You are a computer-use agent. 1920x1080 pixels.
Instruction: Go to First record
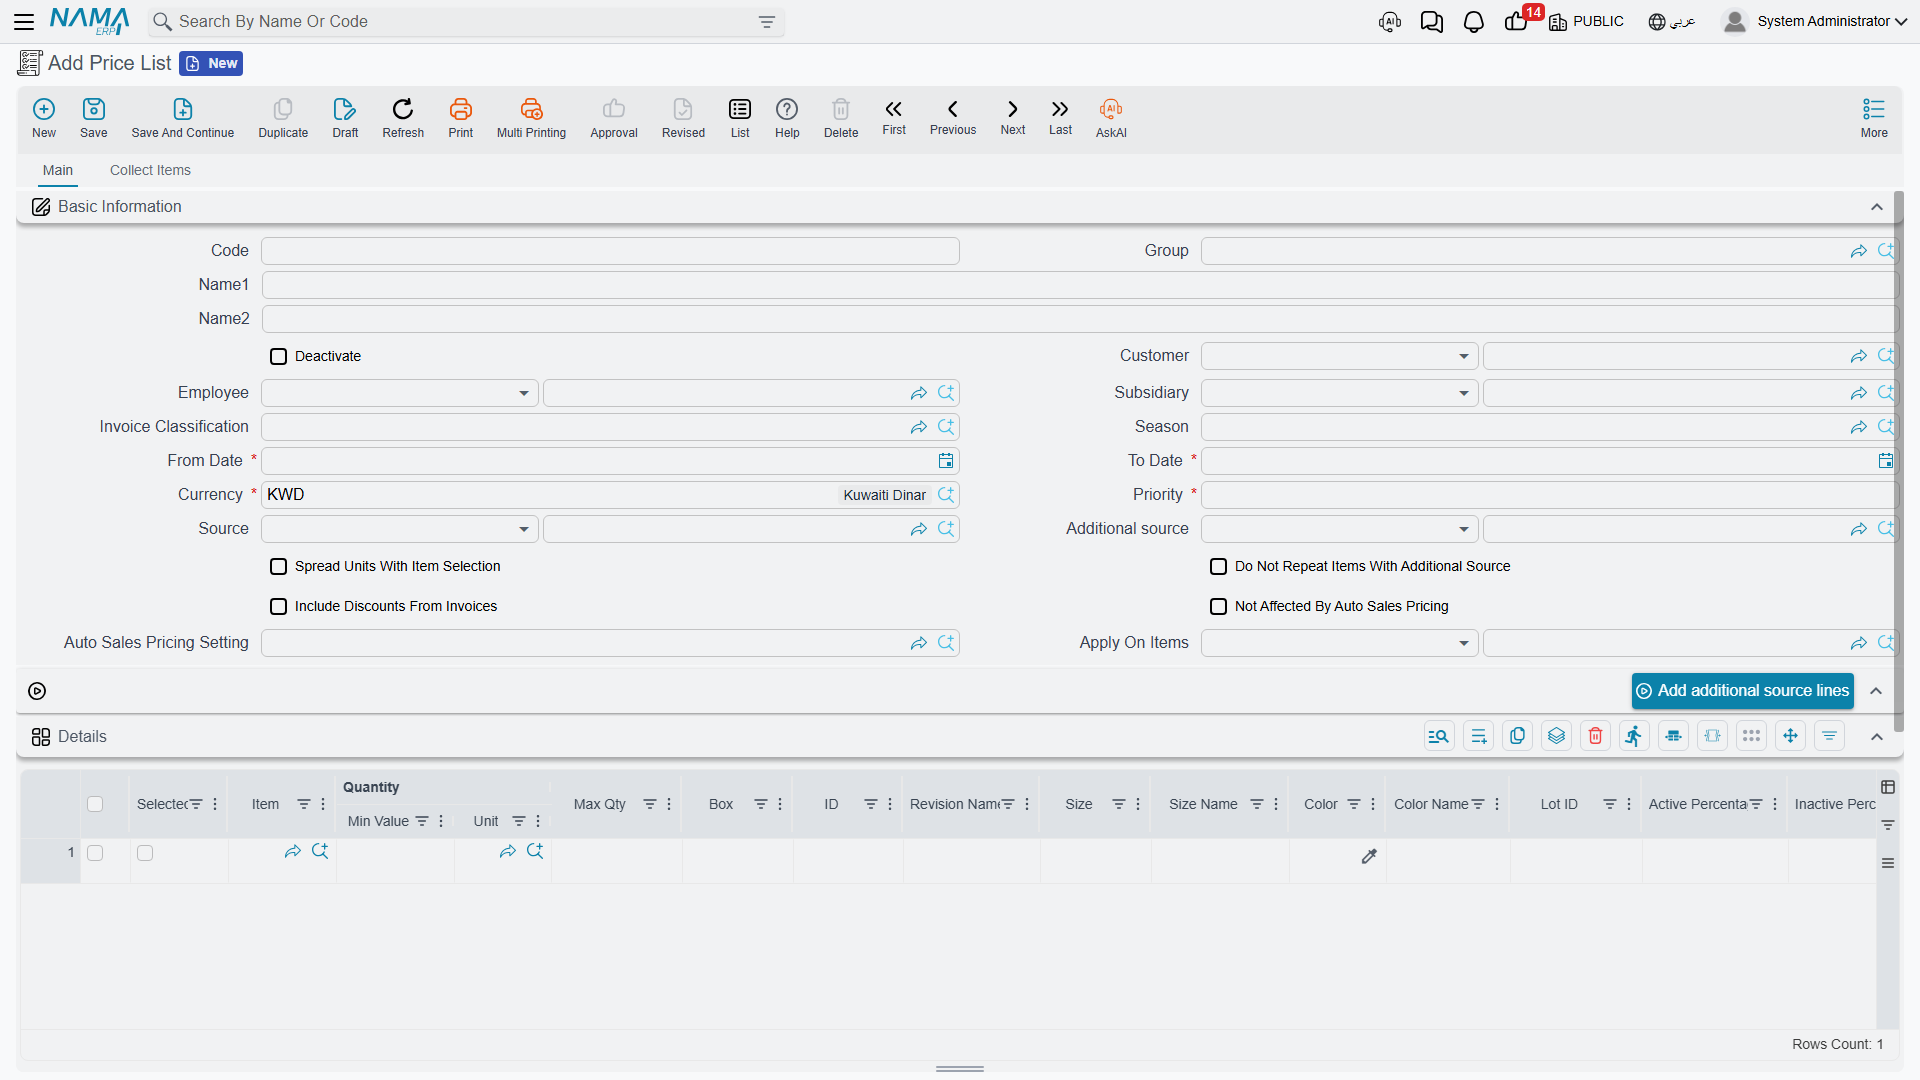894,117
